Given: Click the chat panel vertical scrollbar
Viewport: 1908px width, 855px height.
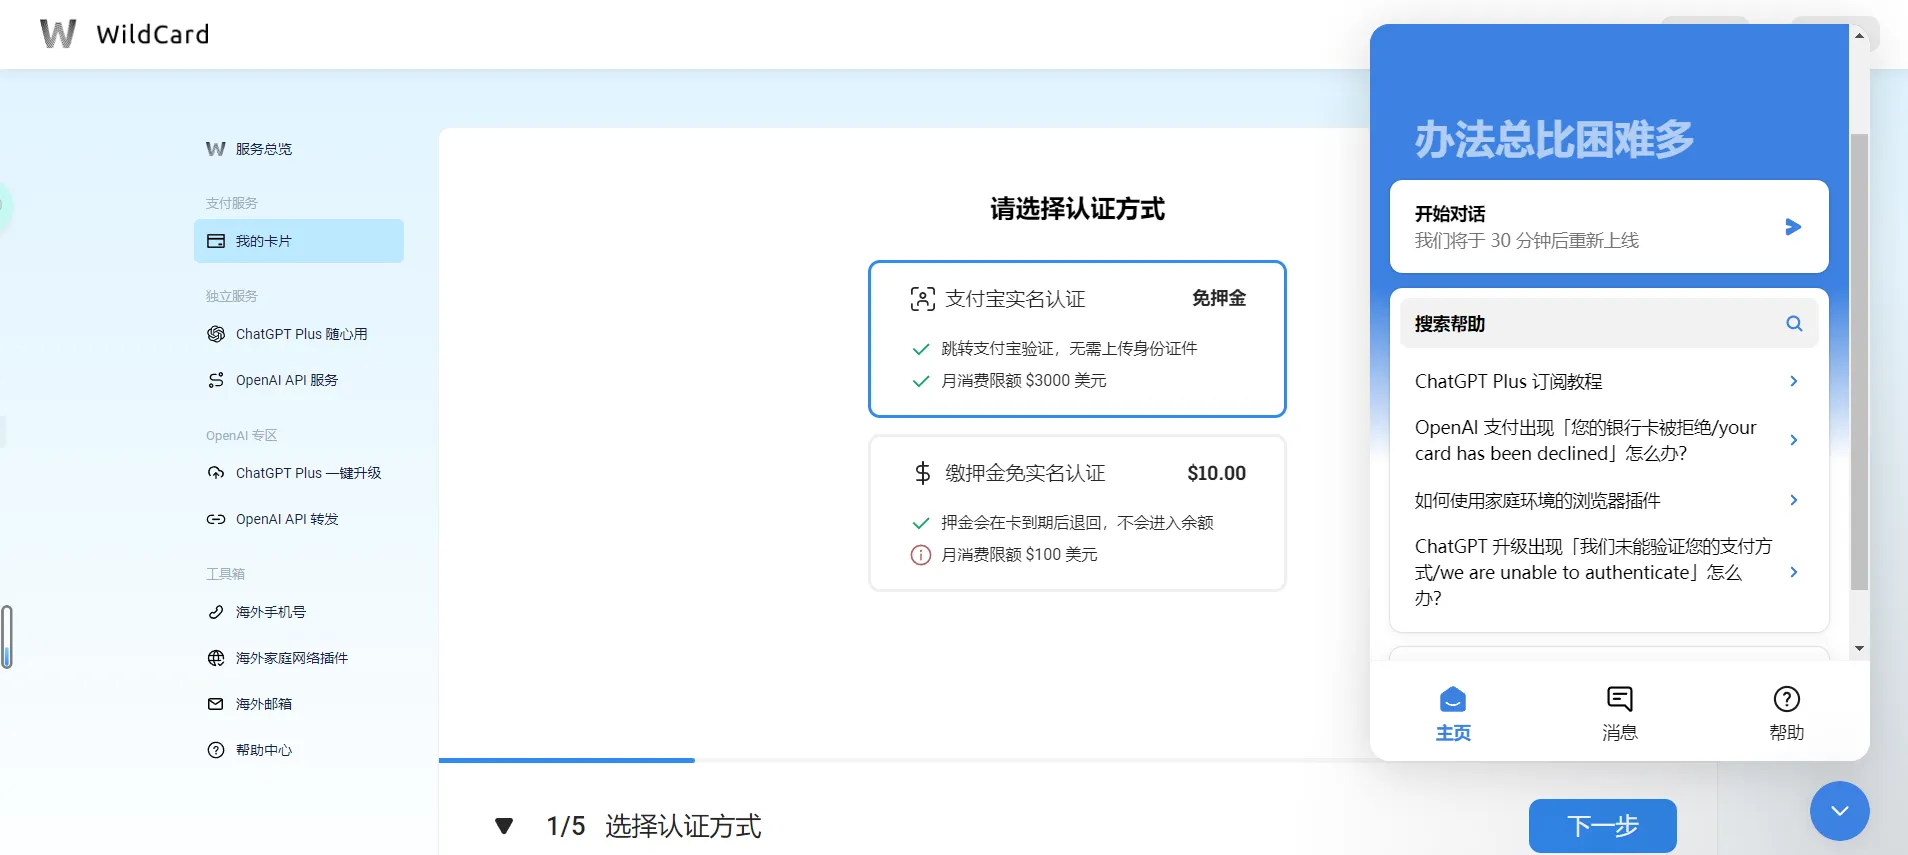Looking at the screenshot, I should tap(1859, 360).
